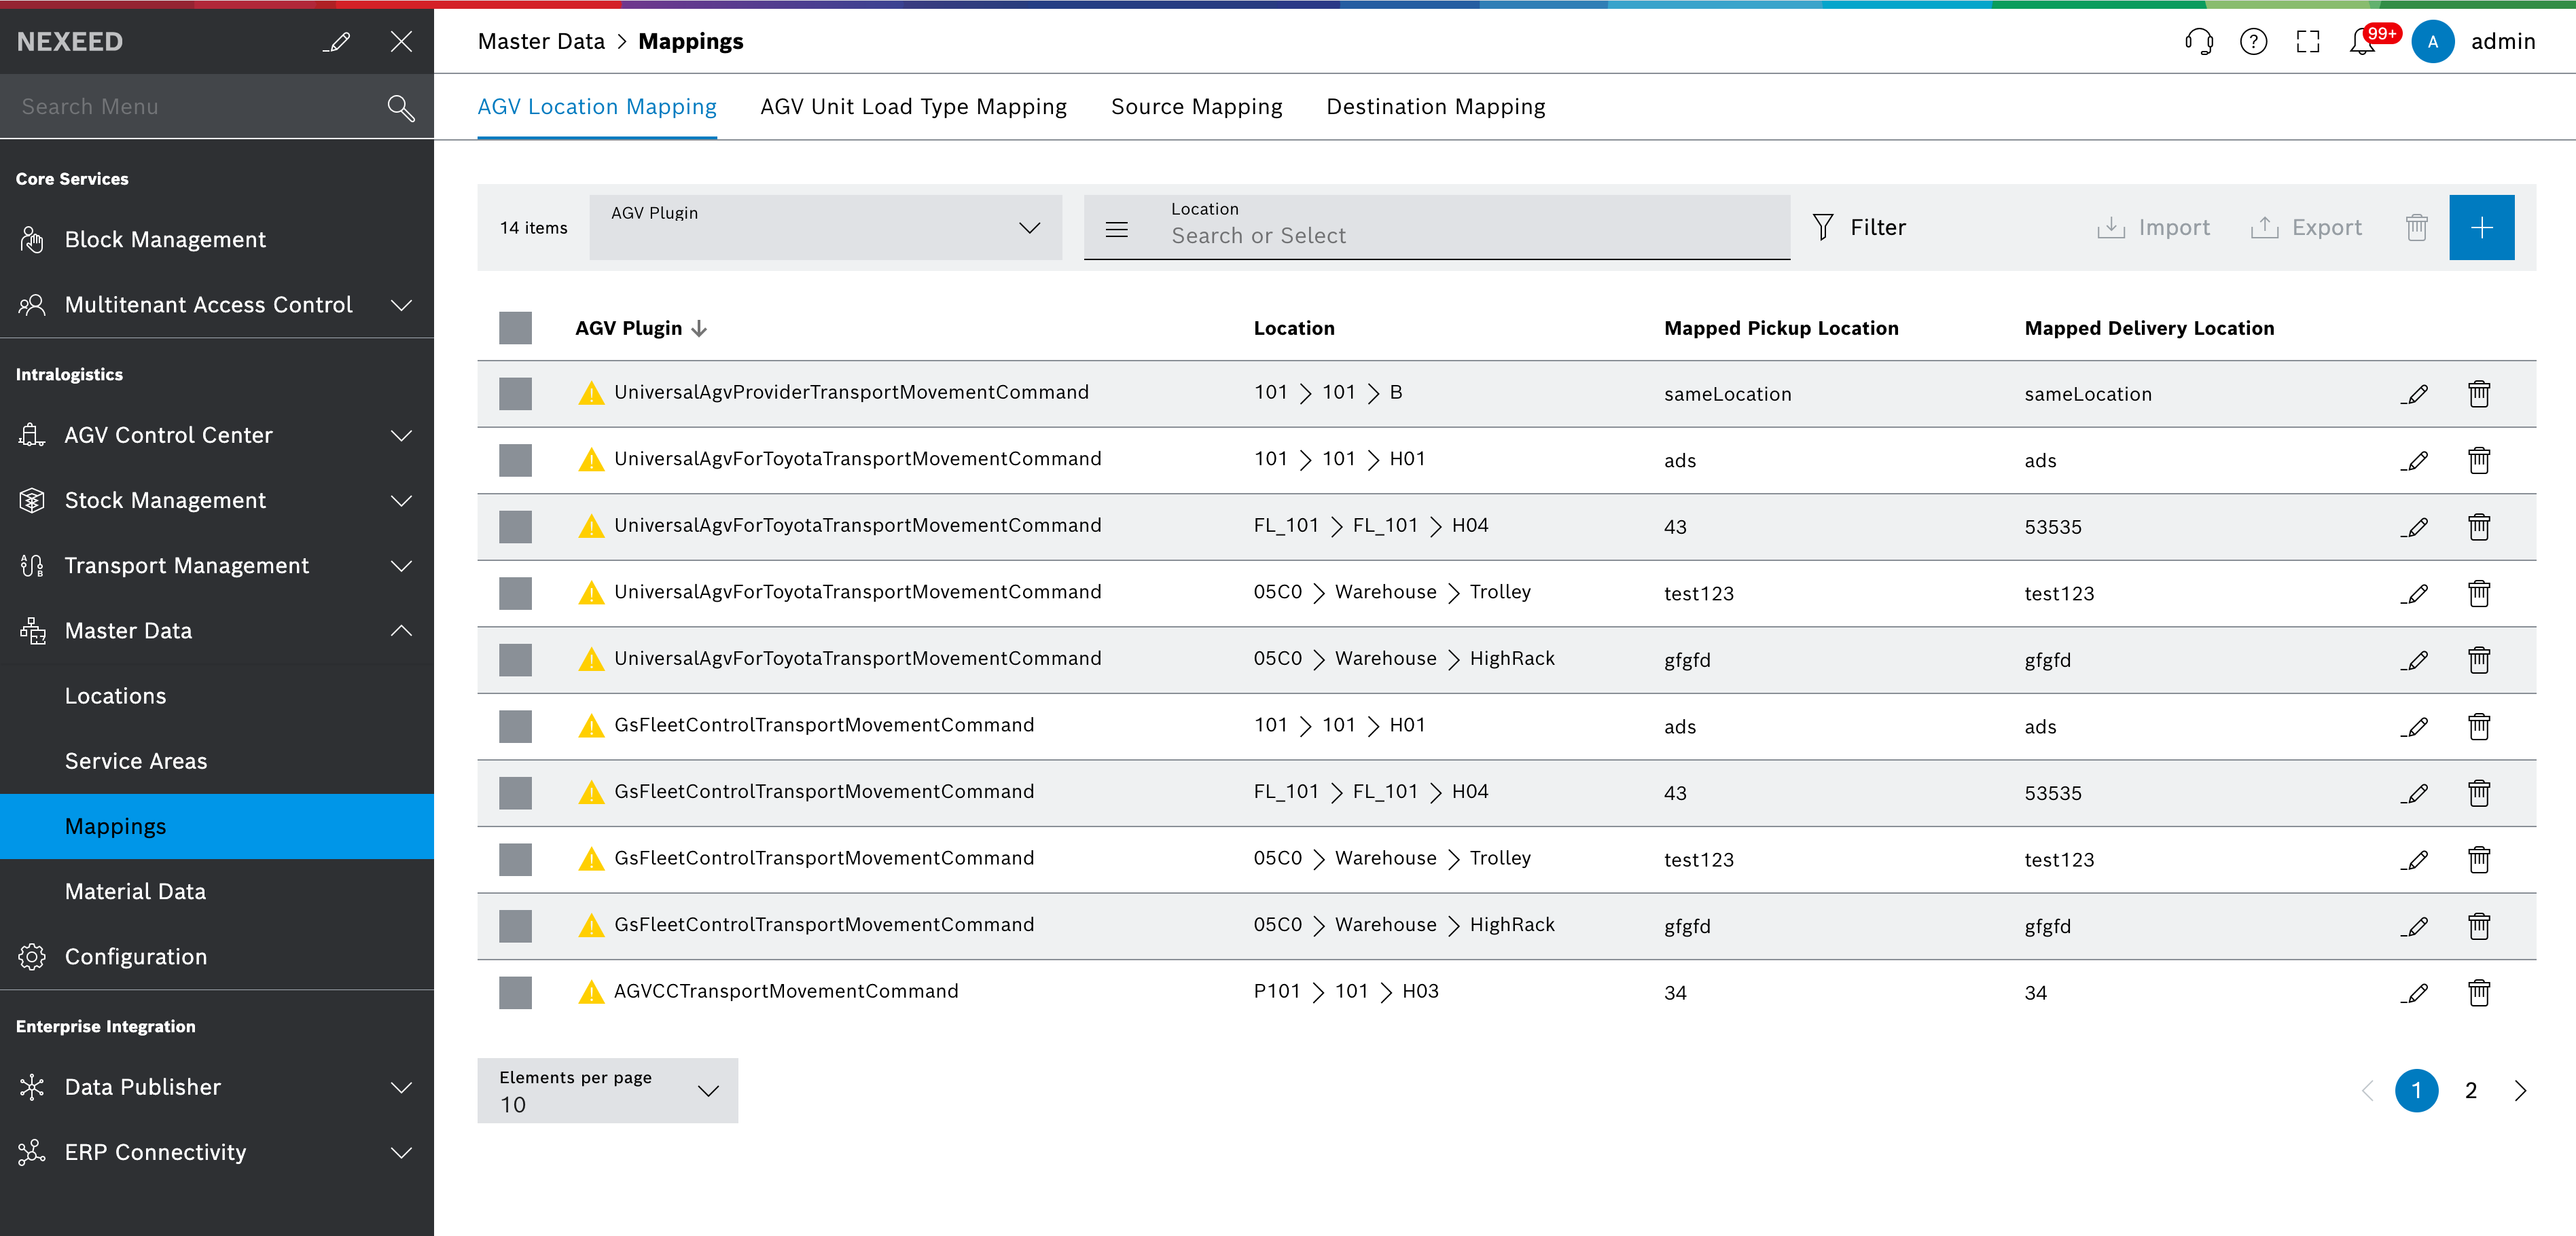Open the Elements per page dropdown
This screenshot has height=1236, width=2576.
(607, 1090)
